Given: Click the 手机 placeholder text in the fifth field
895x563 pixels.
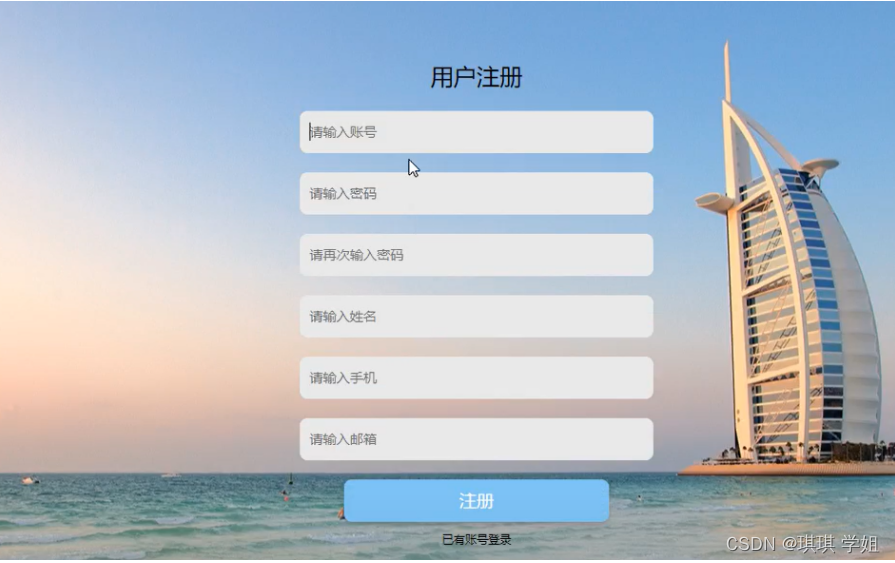Looking at the screenshot, I should click(x=363, y=378).
